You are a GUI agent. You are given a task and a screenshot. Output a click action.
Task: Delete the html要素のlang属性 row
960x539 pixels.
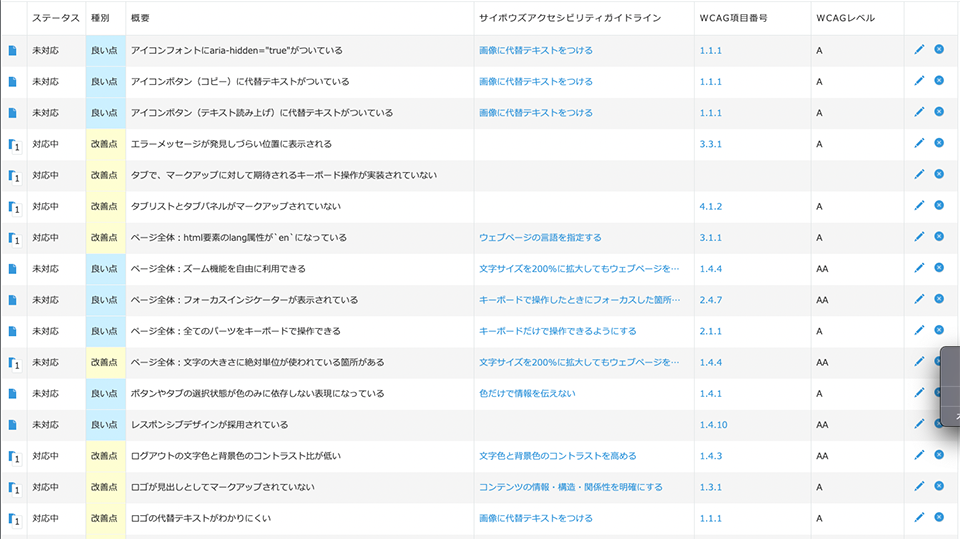click(x=939, y=236)
